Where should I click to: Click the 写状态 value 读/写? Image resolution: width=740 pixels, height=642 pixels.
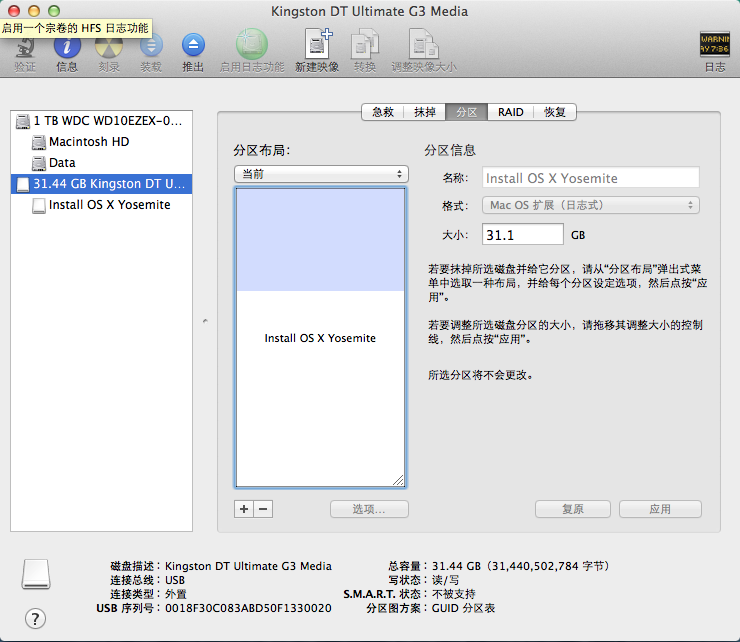(445, 580)
